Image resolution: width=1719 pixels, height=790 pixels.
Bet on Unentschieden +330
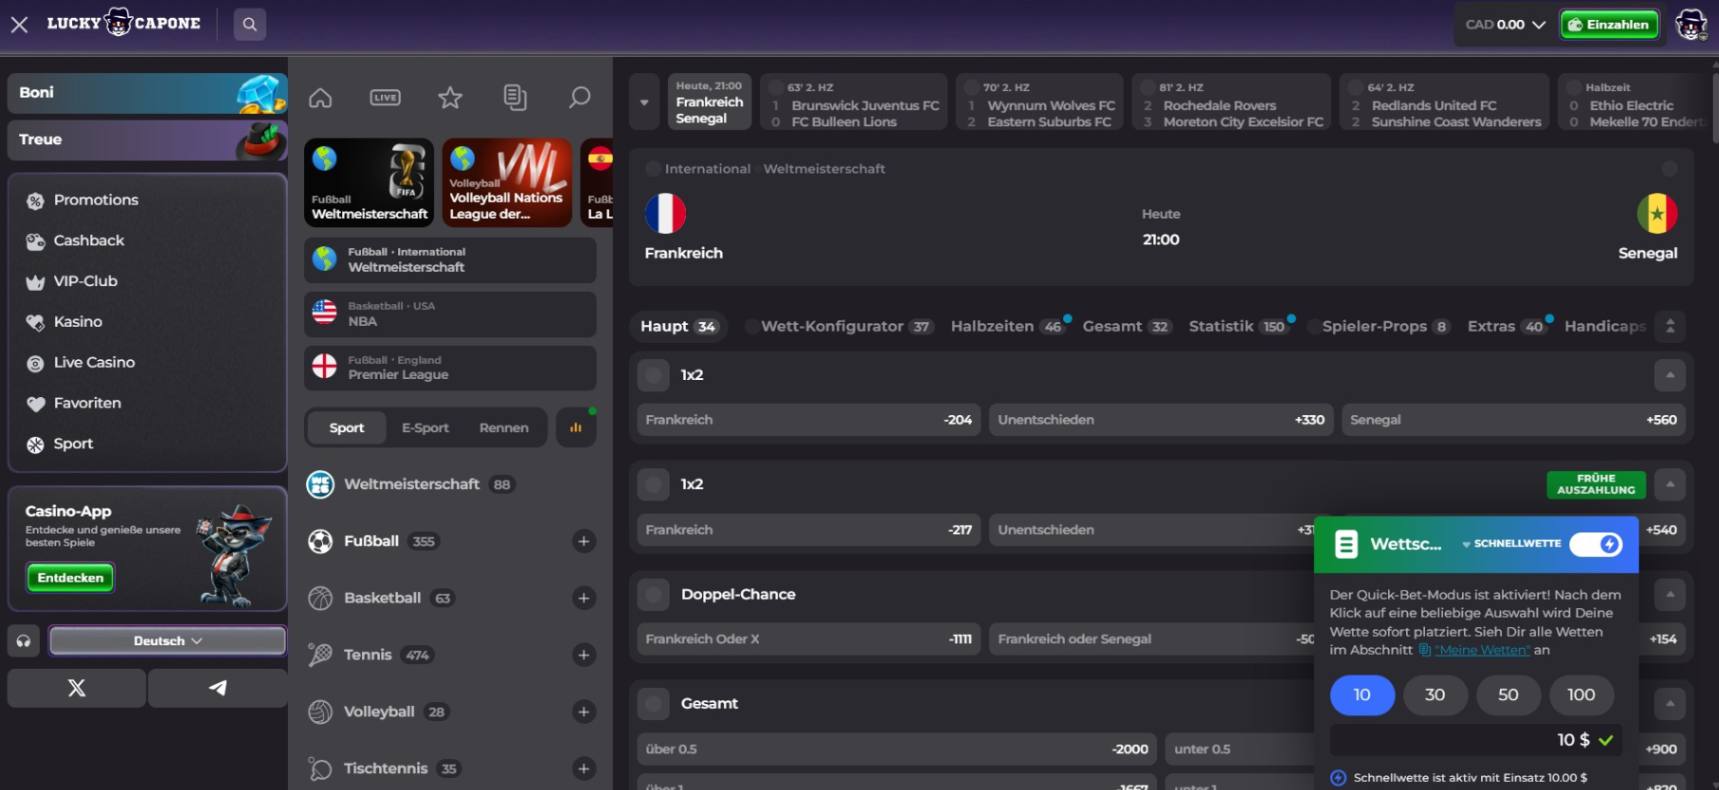point(1161,420)
